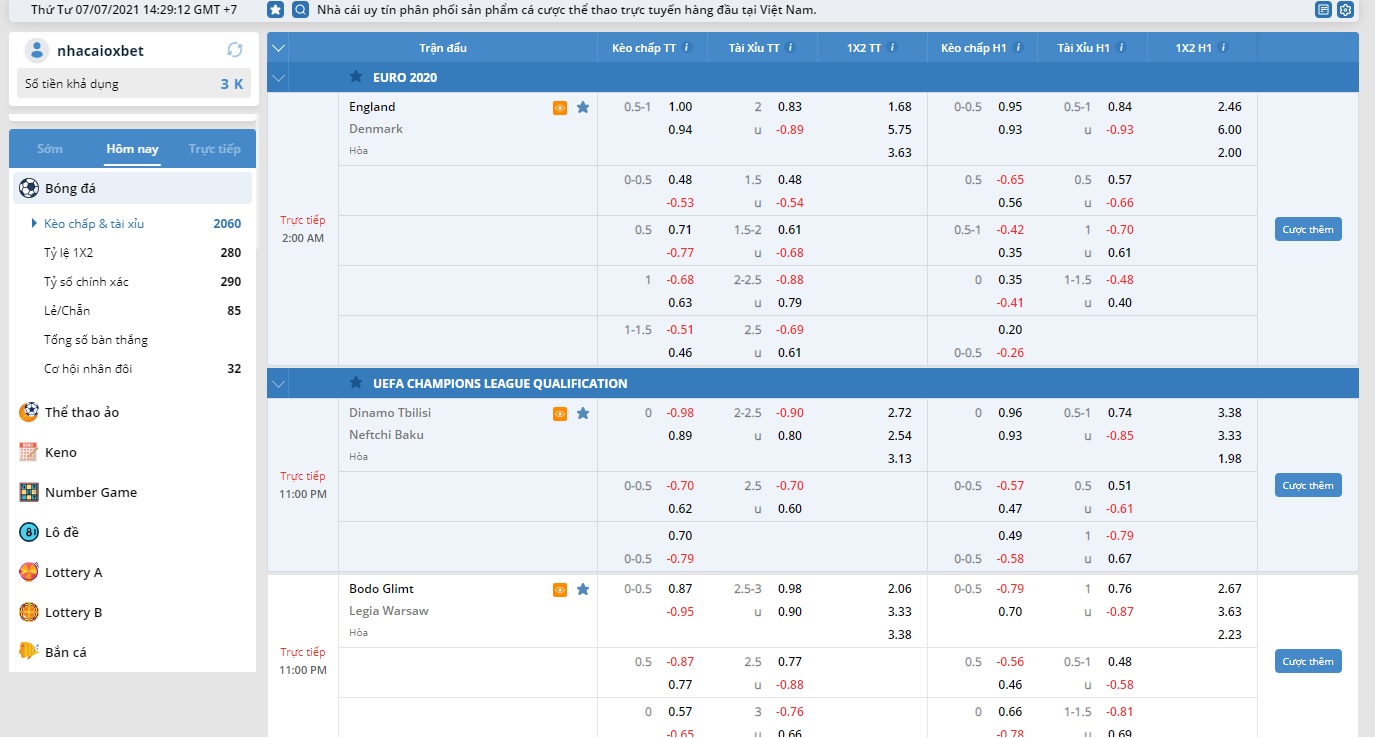Image resolution: width=1375 pixels, height=738 pixels.
Task: Toggle favorite star for Dinamo Tbilisi match
Action: (x=583, y=414)
